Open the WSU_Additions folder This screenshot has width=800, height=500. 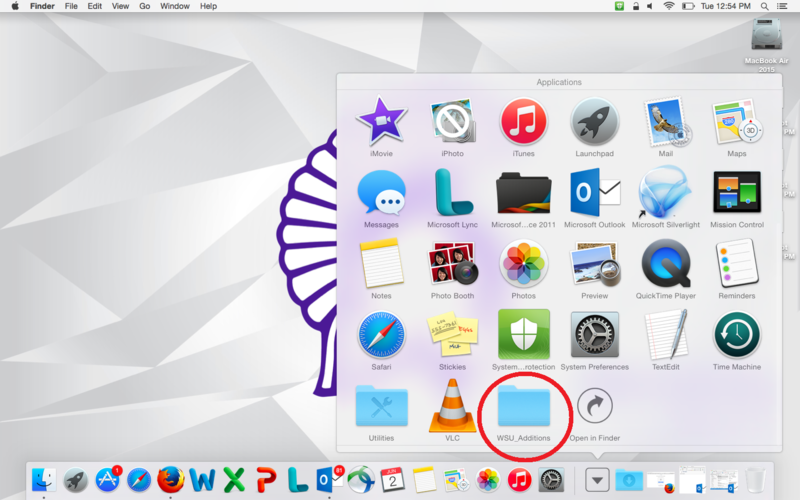(x=524, y=408)
